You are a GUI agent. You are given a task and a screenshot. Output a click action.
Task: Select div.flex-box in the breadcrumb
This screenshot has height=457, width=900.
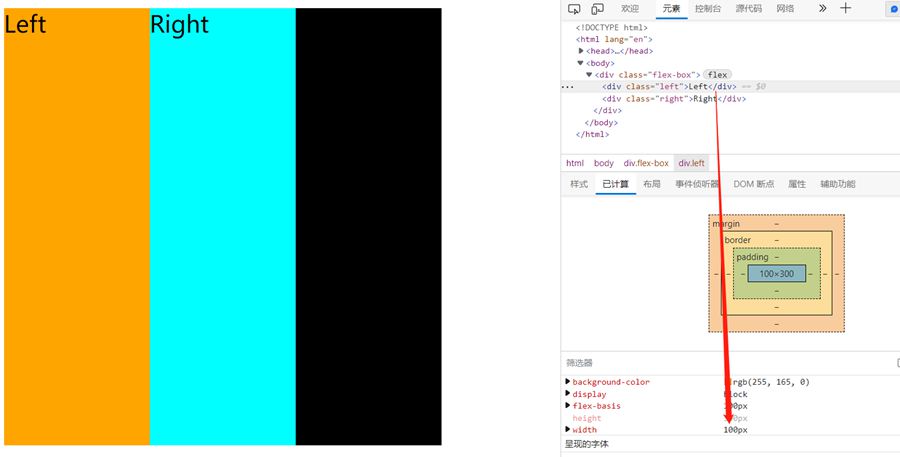click(x=646, y=163)
